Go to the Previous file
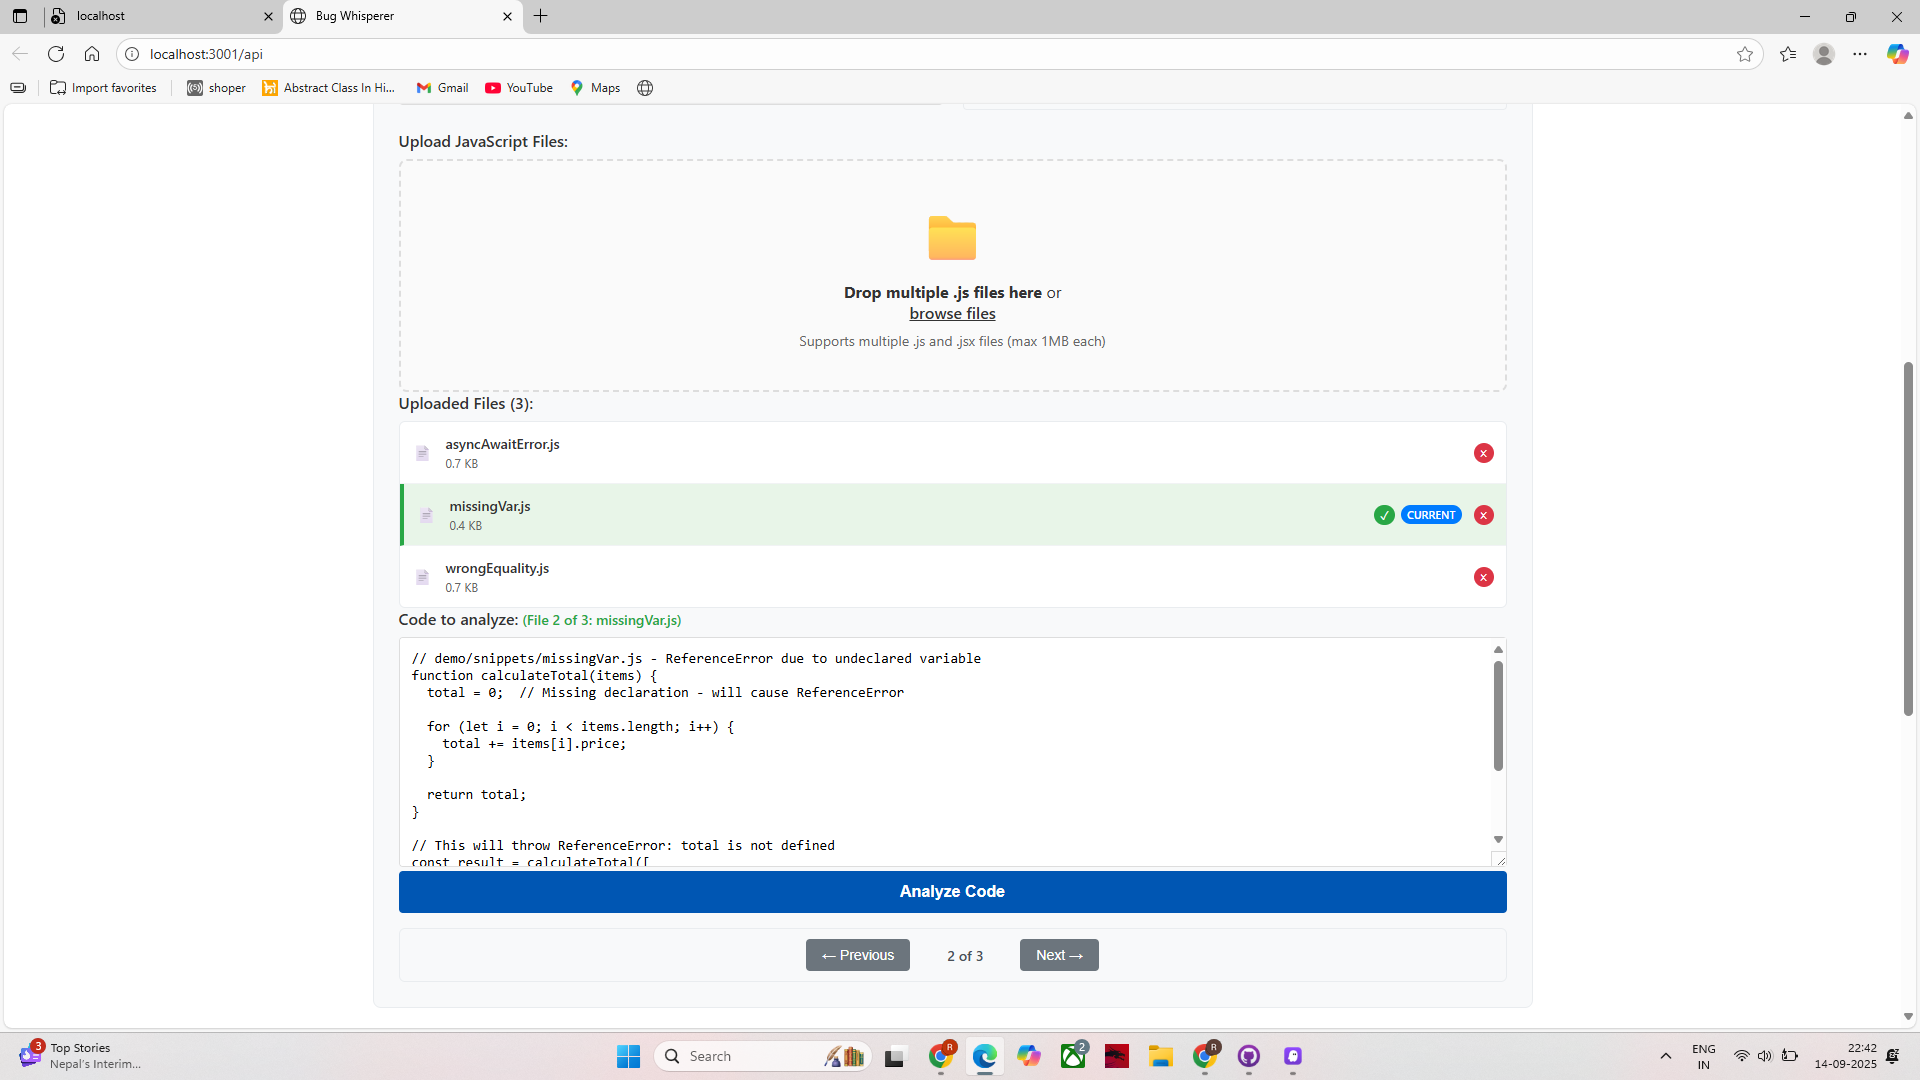 click(x=857, y=955)
